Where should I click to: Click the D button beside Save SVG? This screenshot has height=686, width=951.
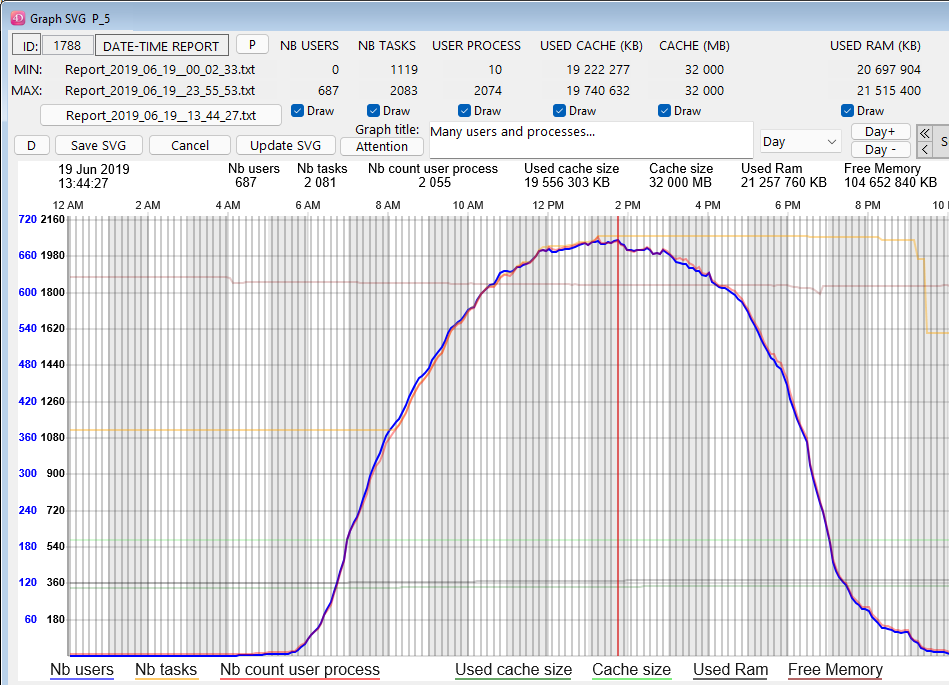(x=31, y=146)
